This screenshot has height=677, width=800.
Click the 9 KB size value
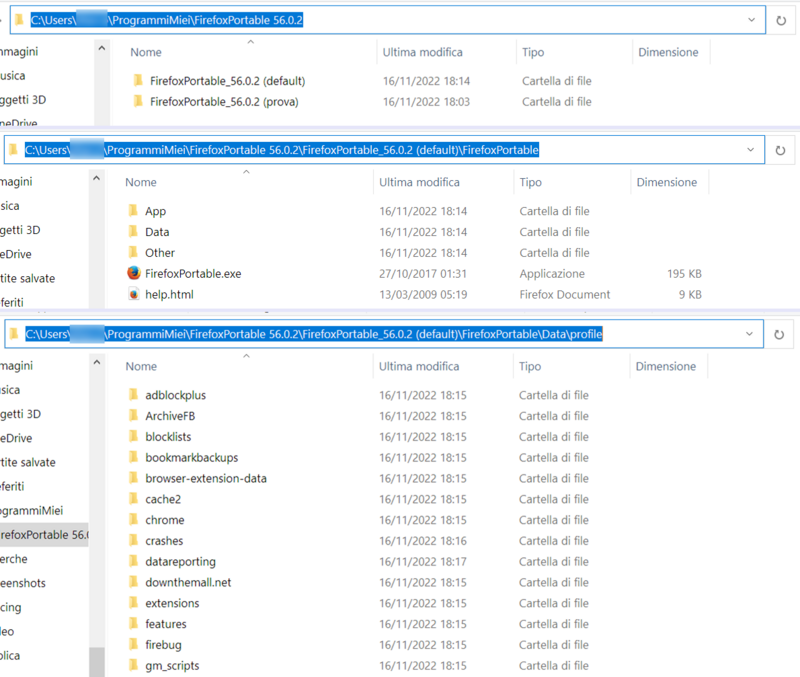click(690, 294)
